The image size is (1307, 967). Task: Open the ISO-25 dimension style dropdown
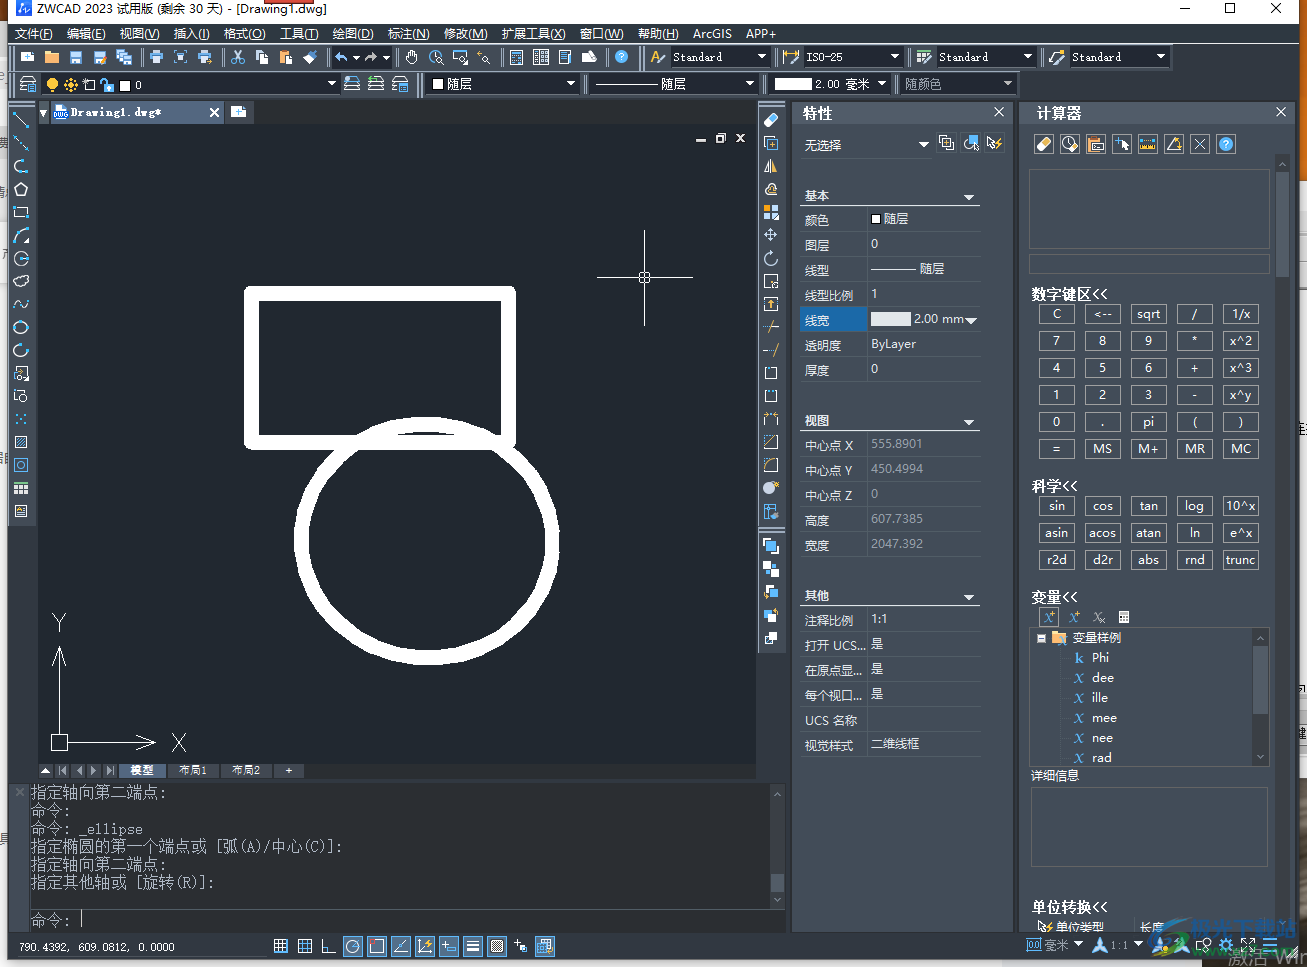[x=894, y=57]
